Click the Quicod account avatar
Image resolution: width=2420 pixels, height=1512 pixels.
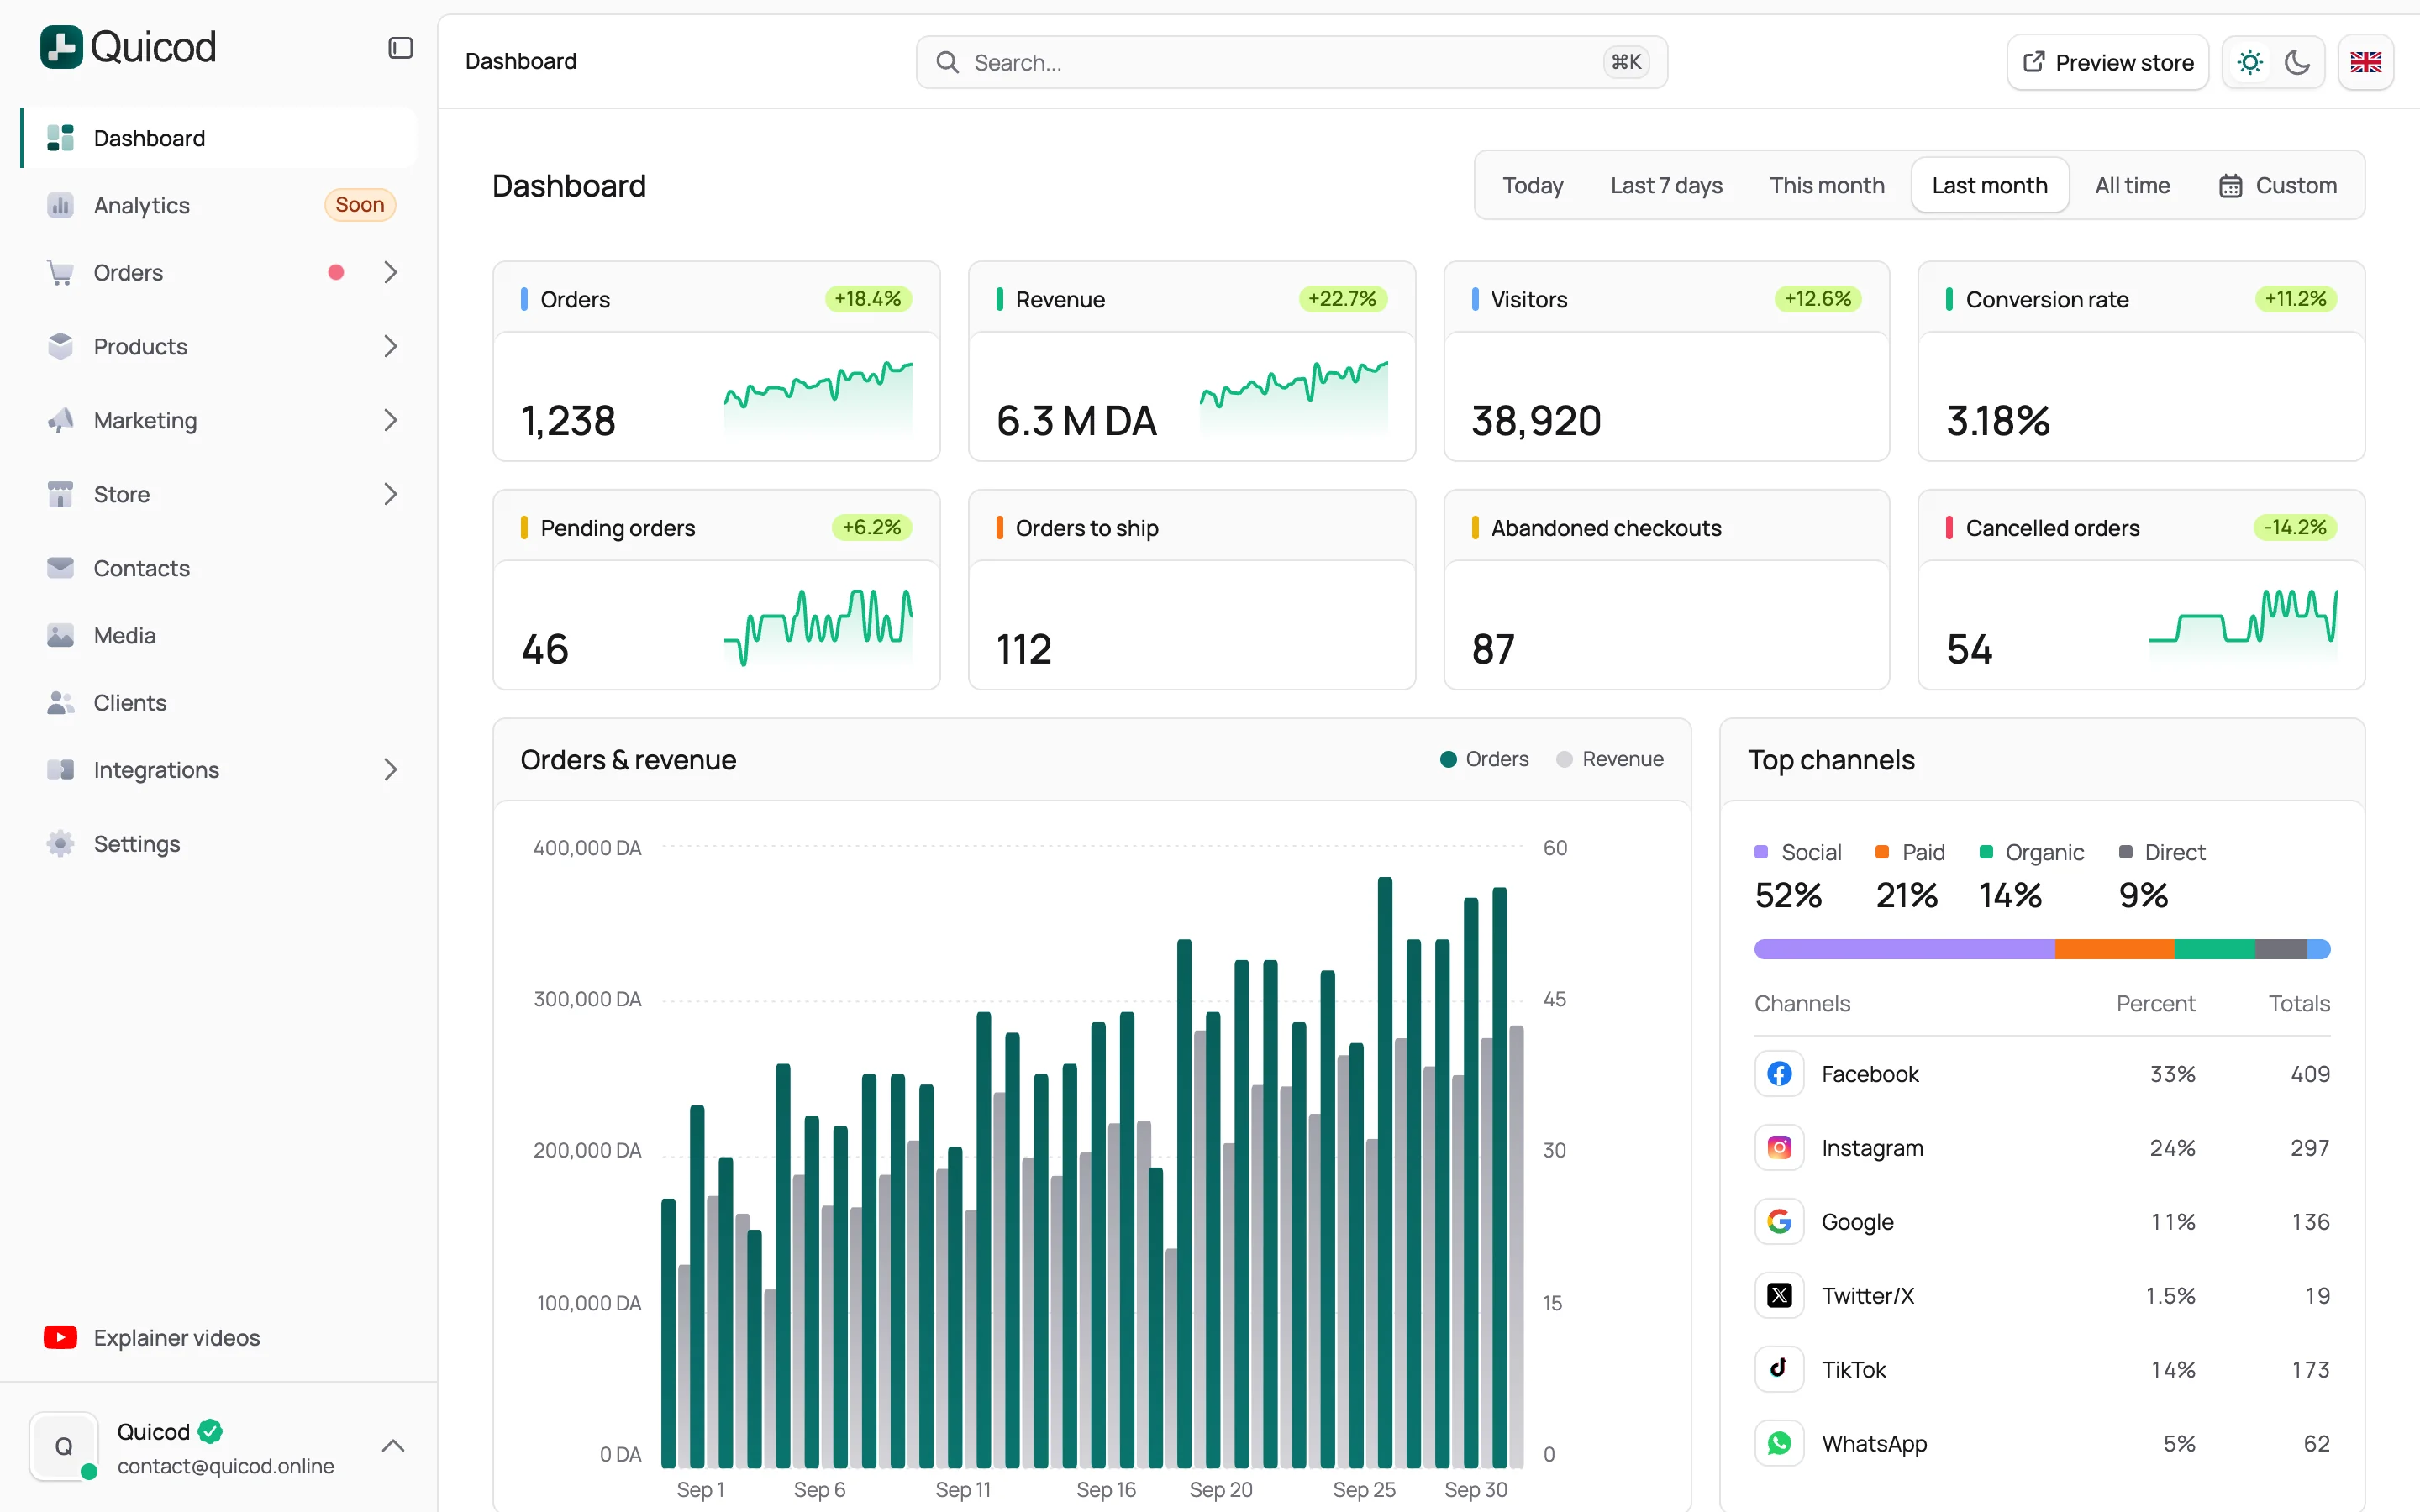point(64,1445)
